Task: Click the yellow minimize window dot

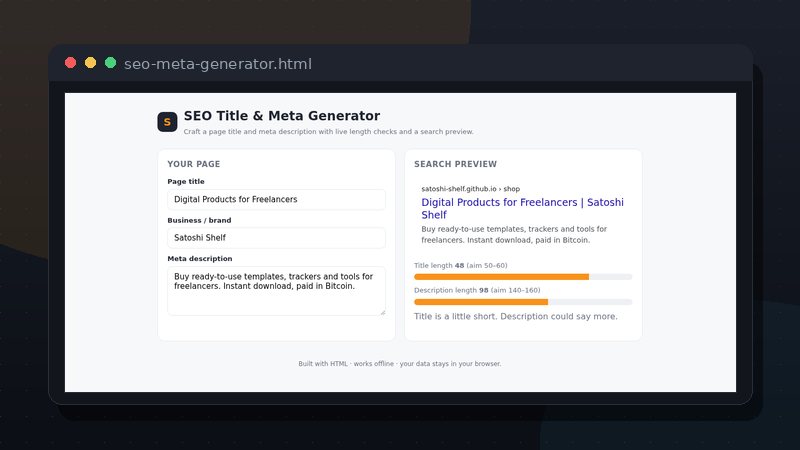Action: 90,63
